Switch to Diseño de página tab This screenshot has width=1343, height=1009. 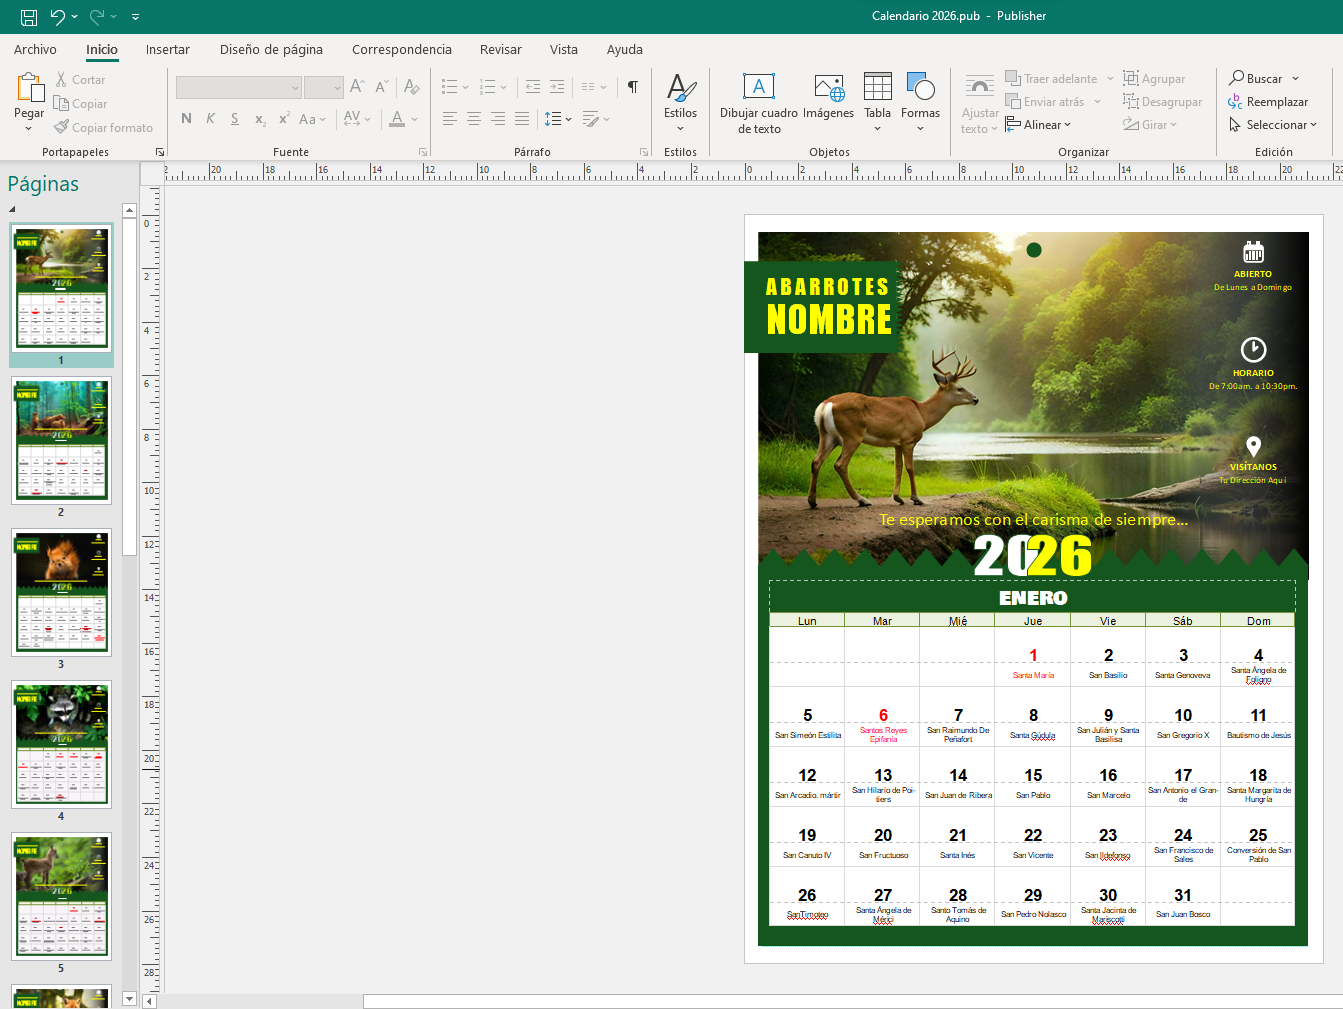pos(271,50)
